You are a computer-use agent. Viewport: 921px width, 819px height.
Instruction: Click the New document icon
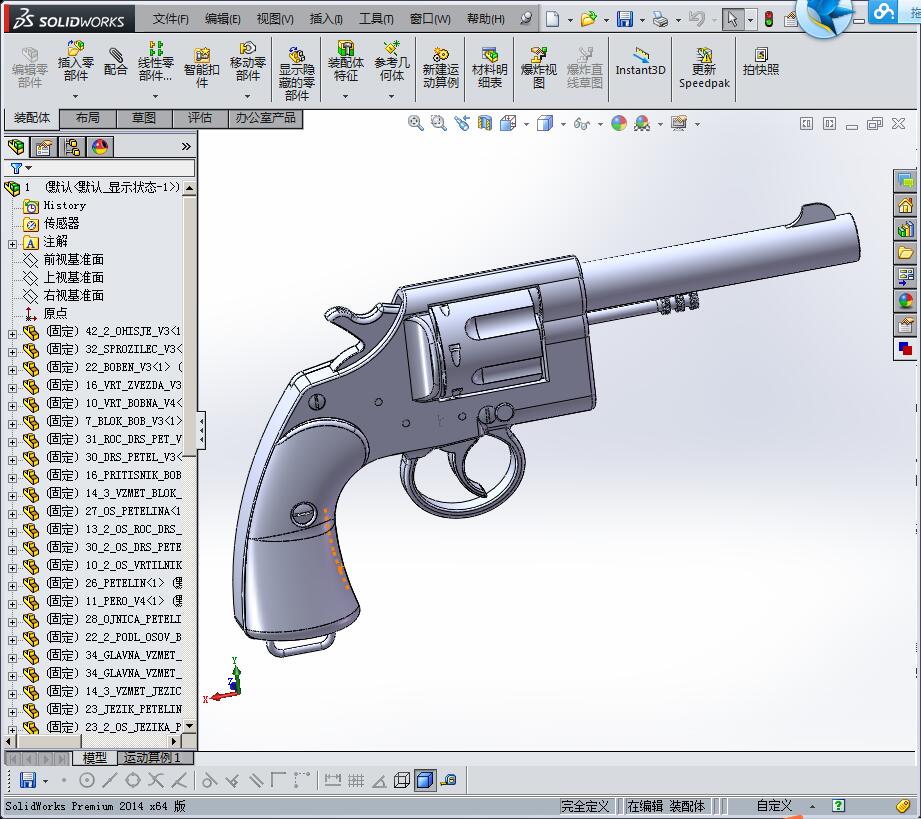tap(552, 19)
